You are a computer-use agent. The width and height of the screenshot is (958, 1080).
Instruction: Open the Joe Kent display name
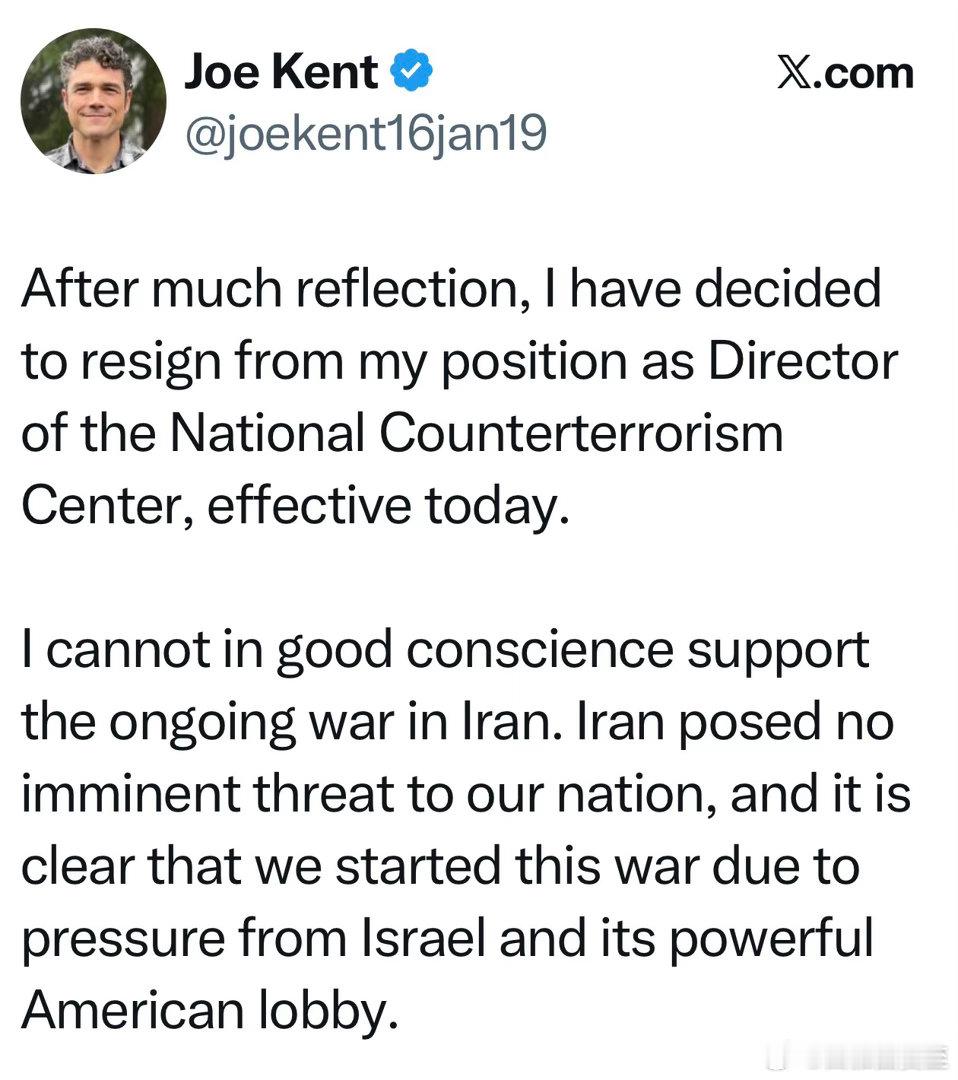click(x=281, y=74)
